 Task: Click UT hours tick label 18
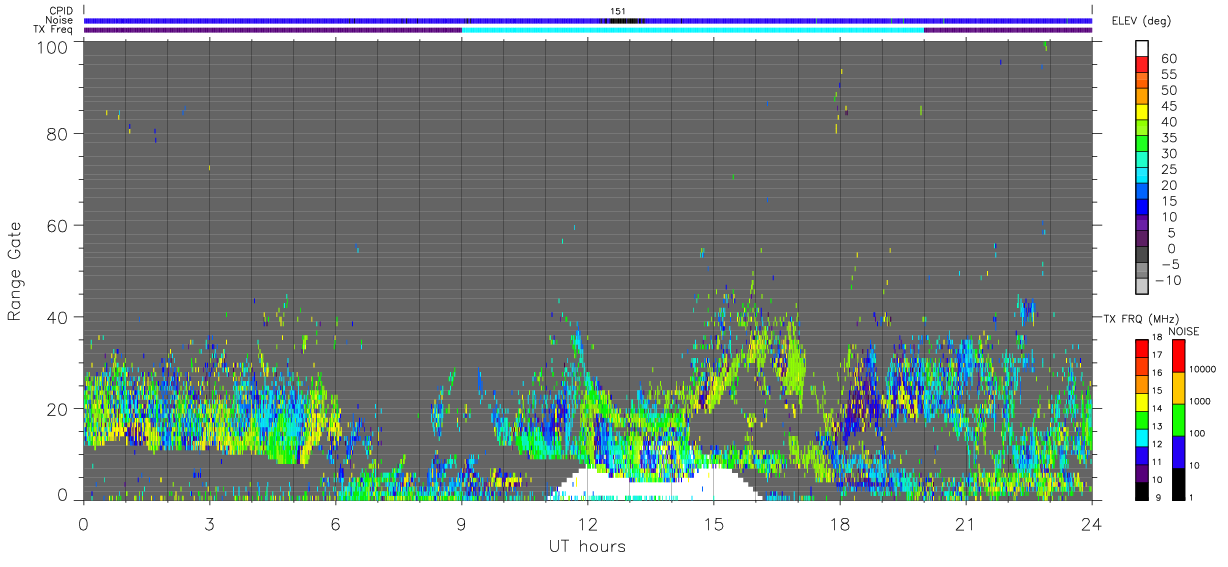coord(840,523)
